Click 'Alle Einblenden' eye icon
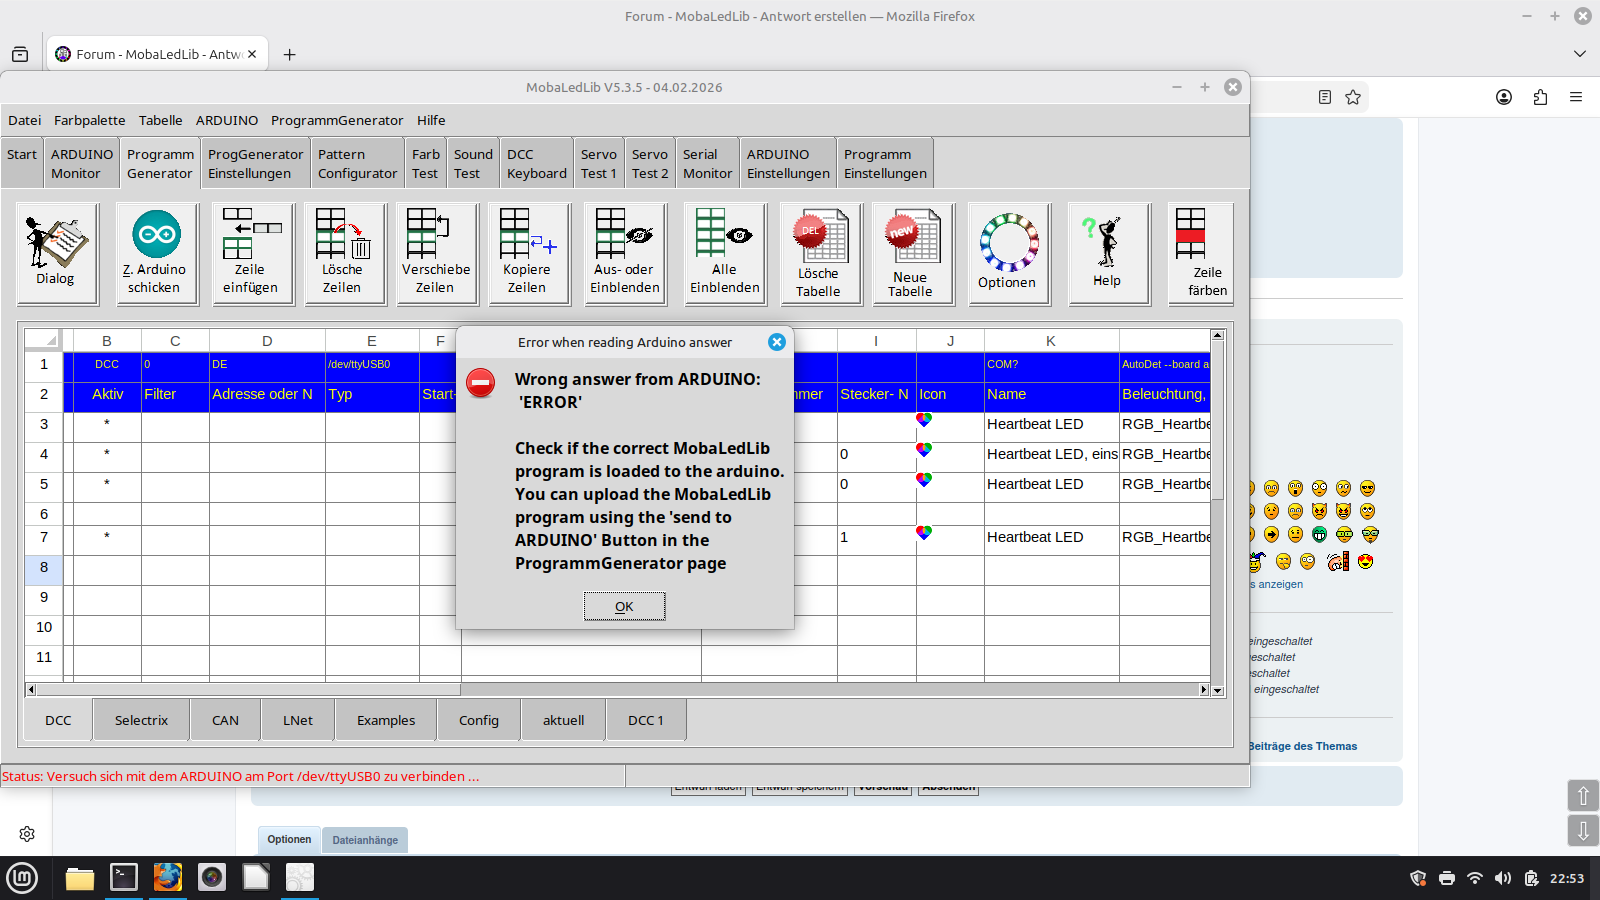The width and height of the screenshot is (1600, 900). [x=725, y=253]
